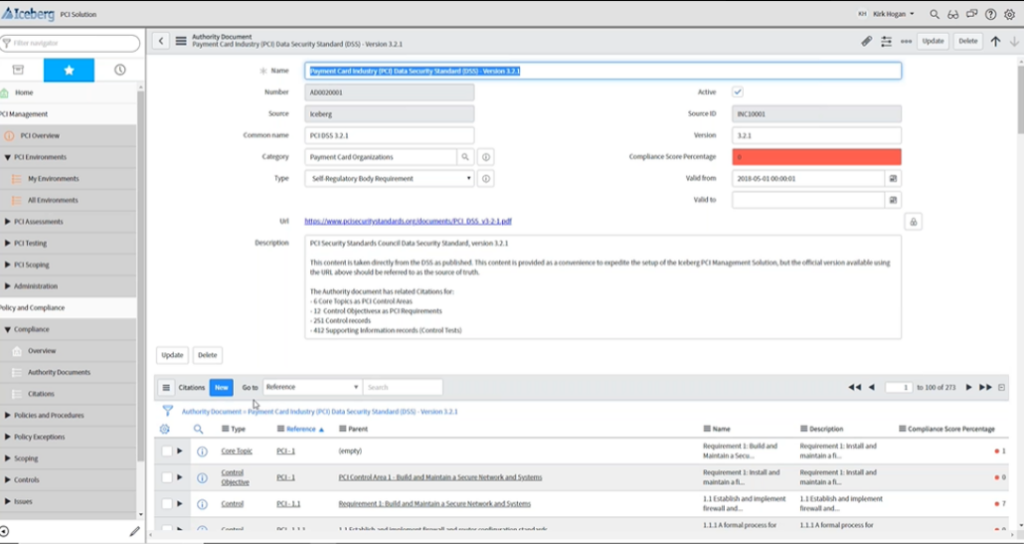Open the Go to Reference dropdown
This screenshot has height=544, width=1024.
click(312, 387)
